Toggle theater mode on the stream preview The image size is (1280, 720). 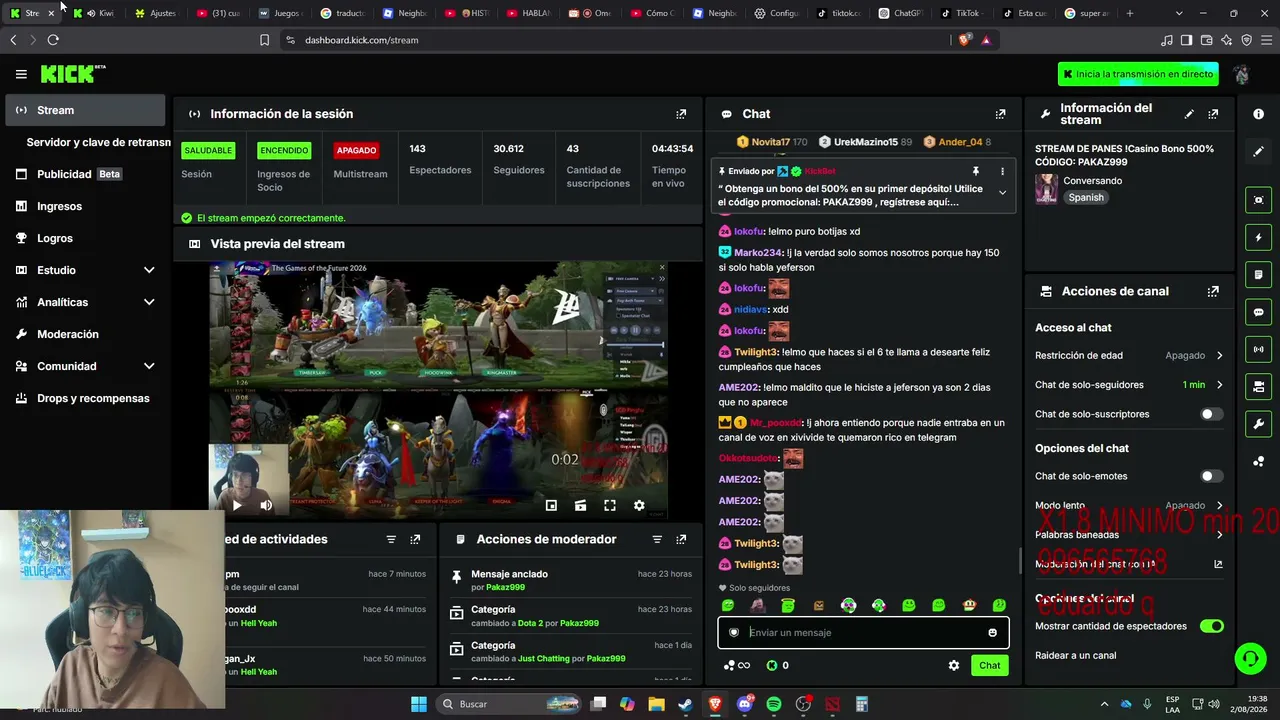coord(580,505)
